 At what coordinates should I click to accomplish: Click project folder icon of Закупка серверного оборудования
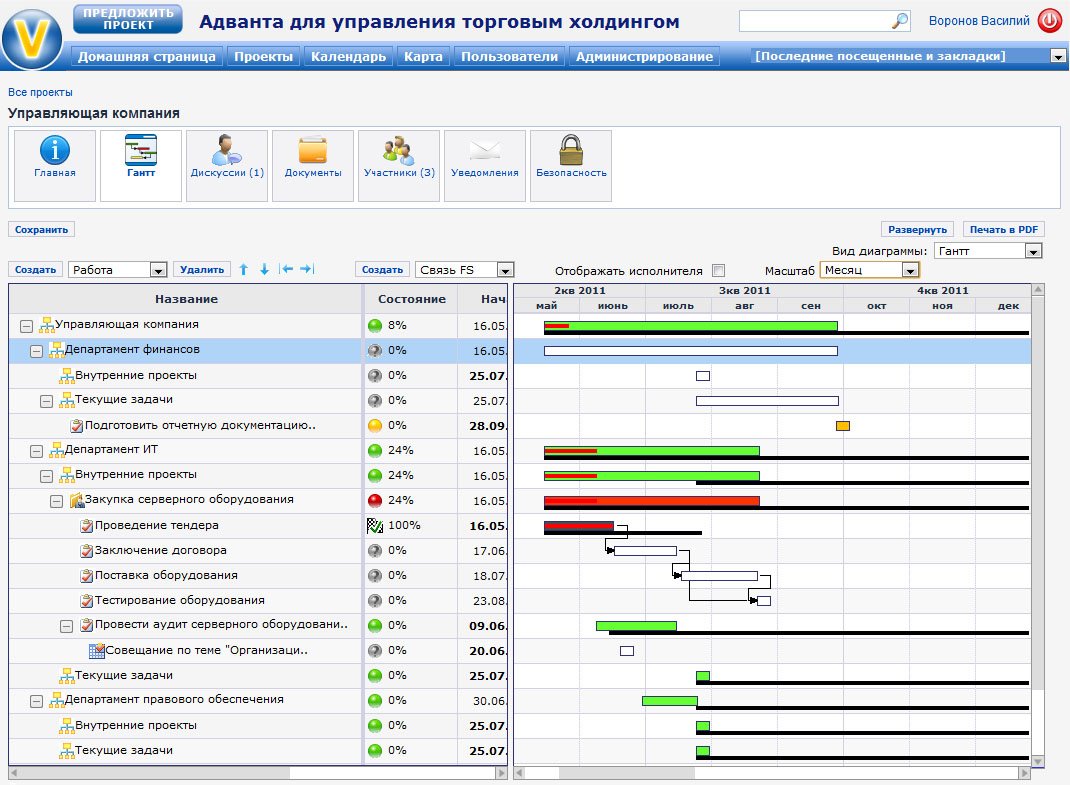[x=76, y=500]
